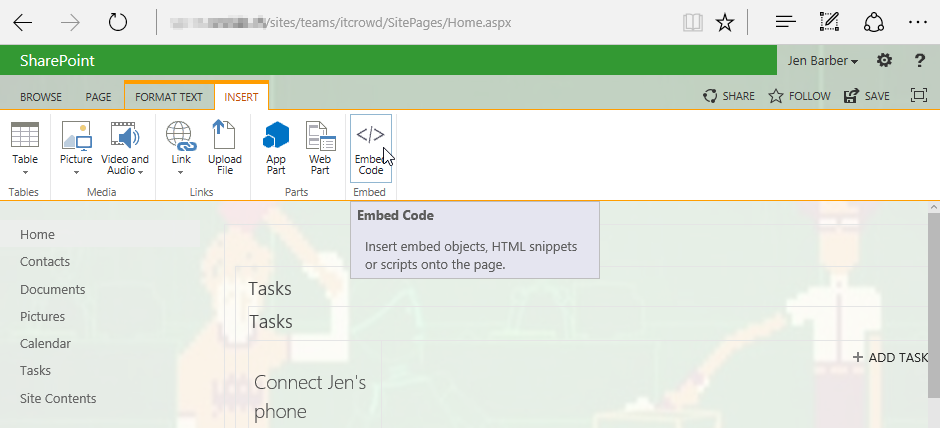This screenshot has height=428, width=940.
Task: Click the focus on content icon
Action: pyautogui.click(x=918, y=95)
